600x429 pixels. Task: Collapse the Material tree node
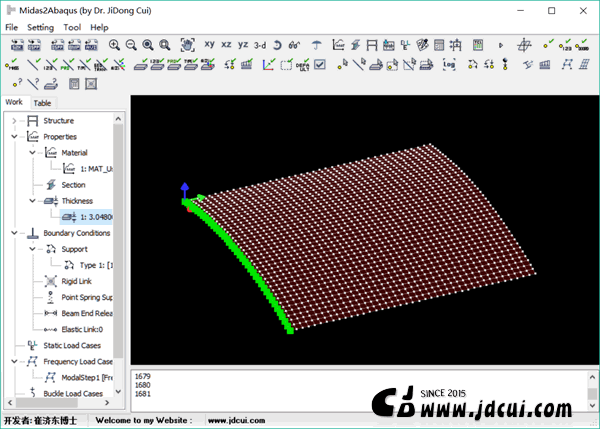click(33, 153)
